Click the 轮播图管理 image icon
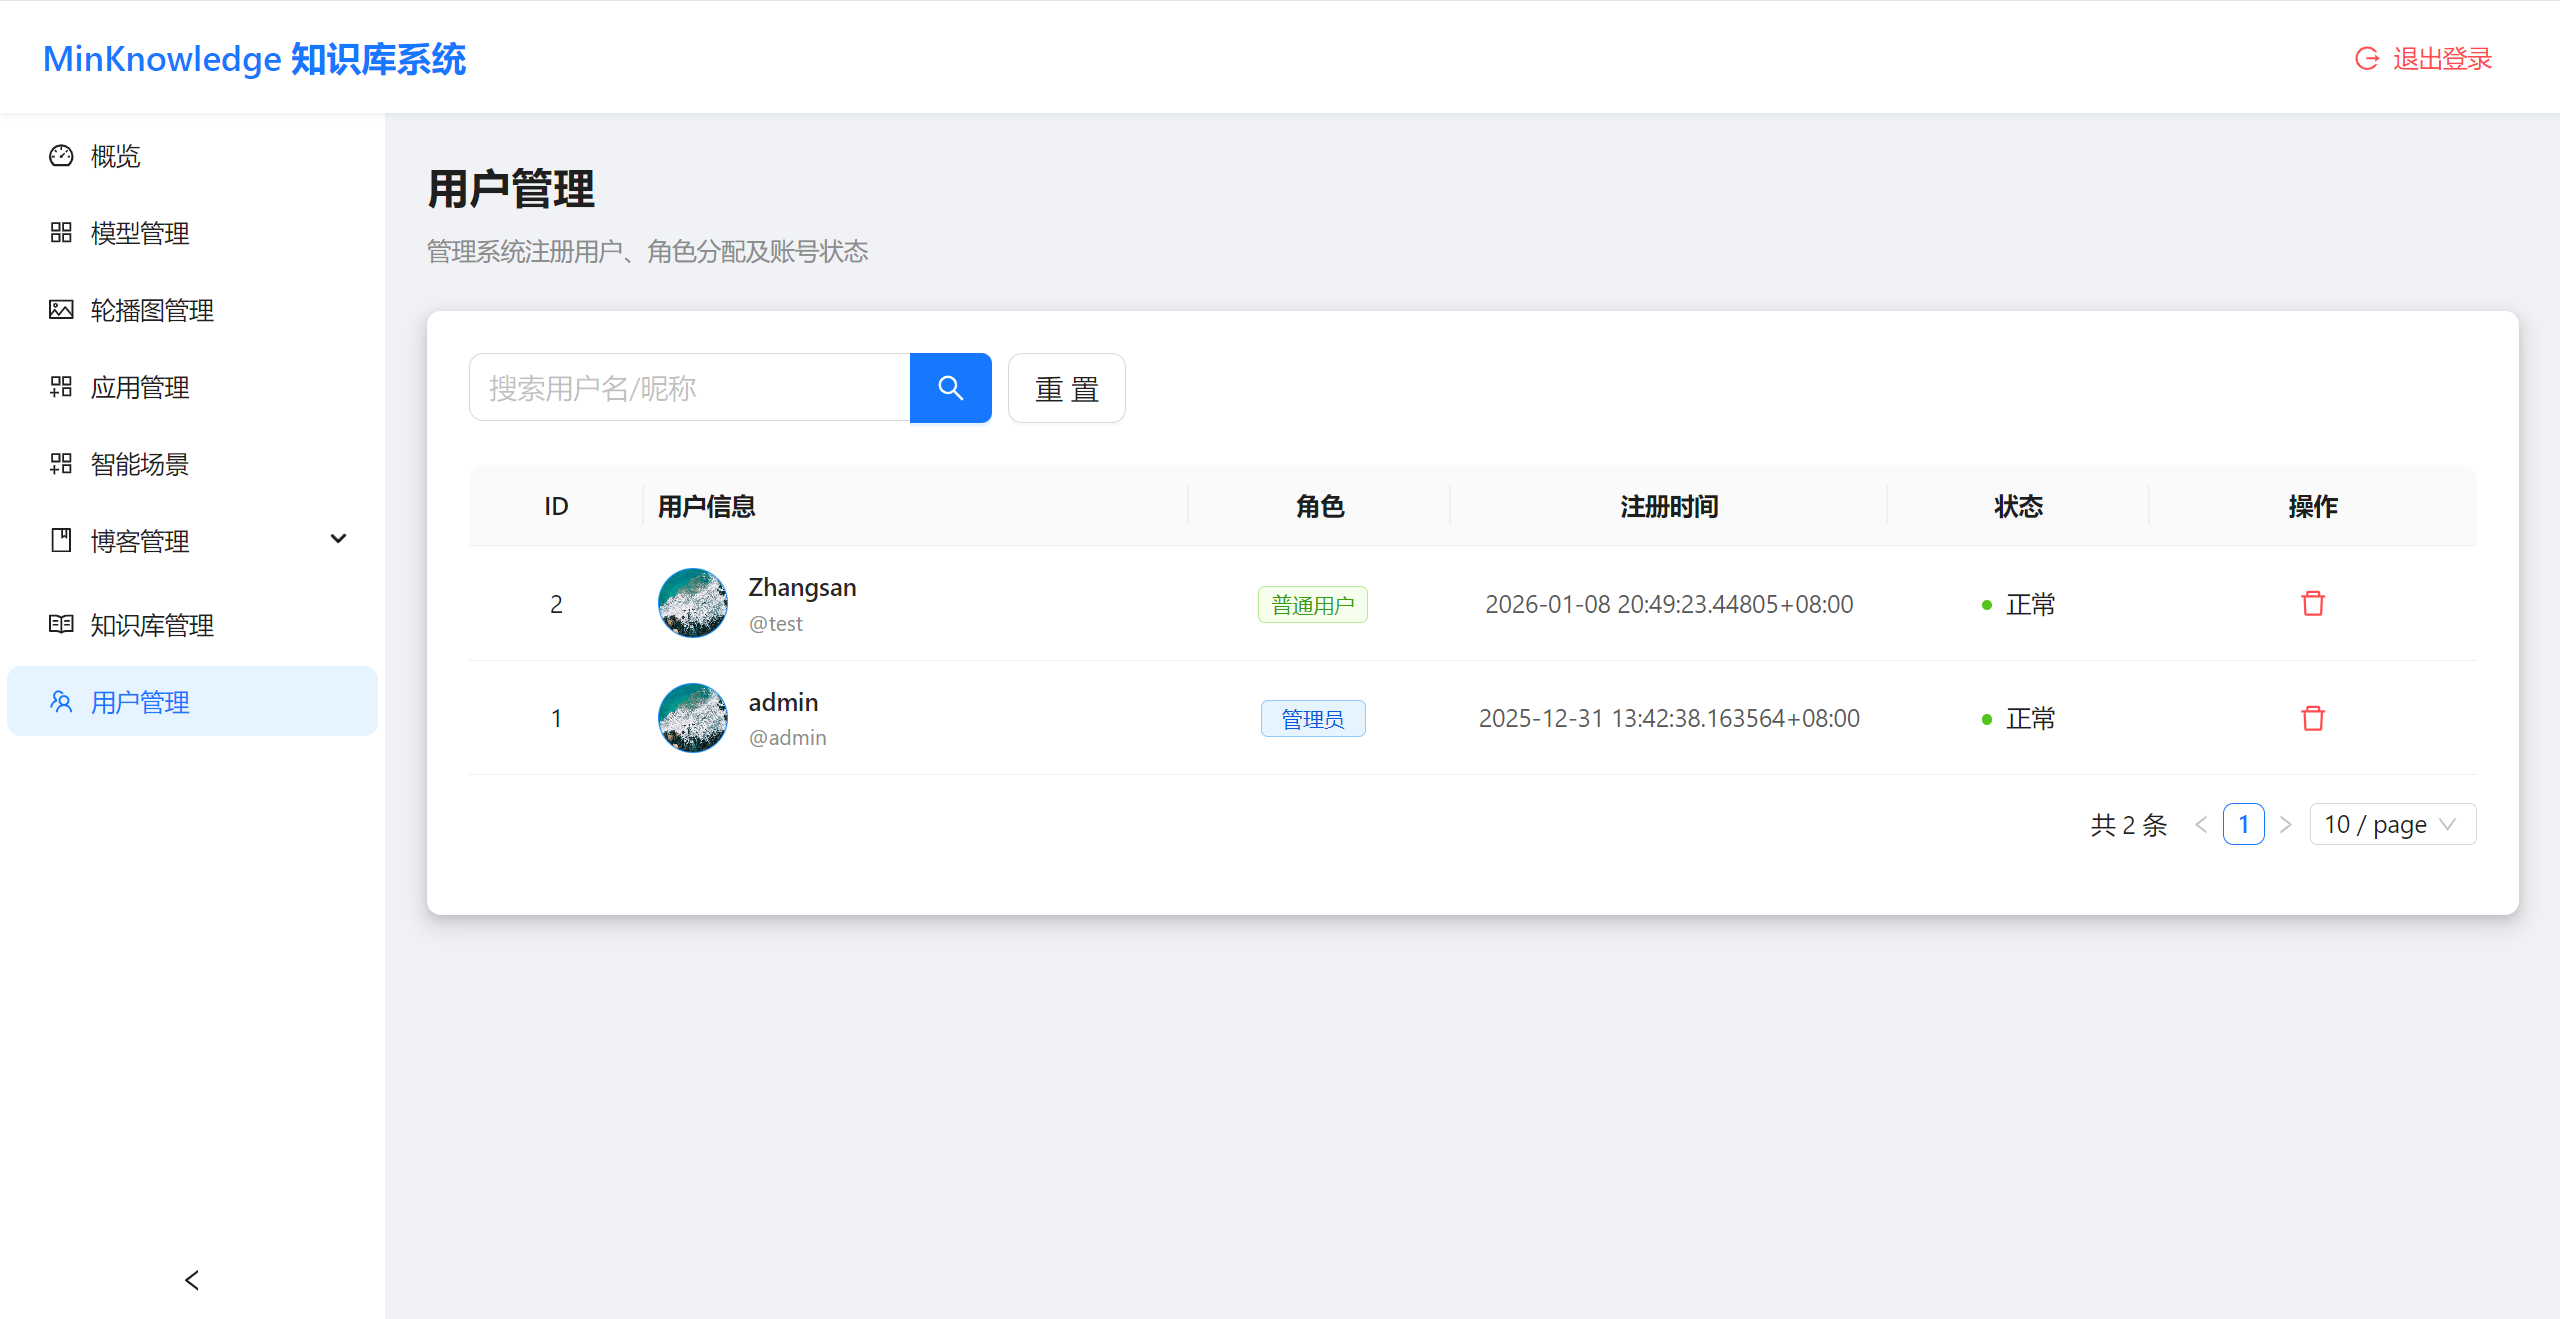Image resolution: width=2560 pixels, height=1319 pixels. 60,310
